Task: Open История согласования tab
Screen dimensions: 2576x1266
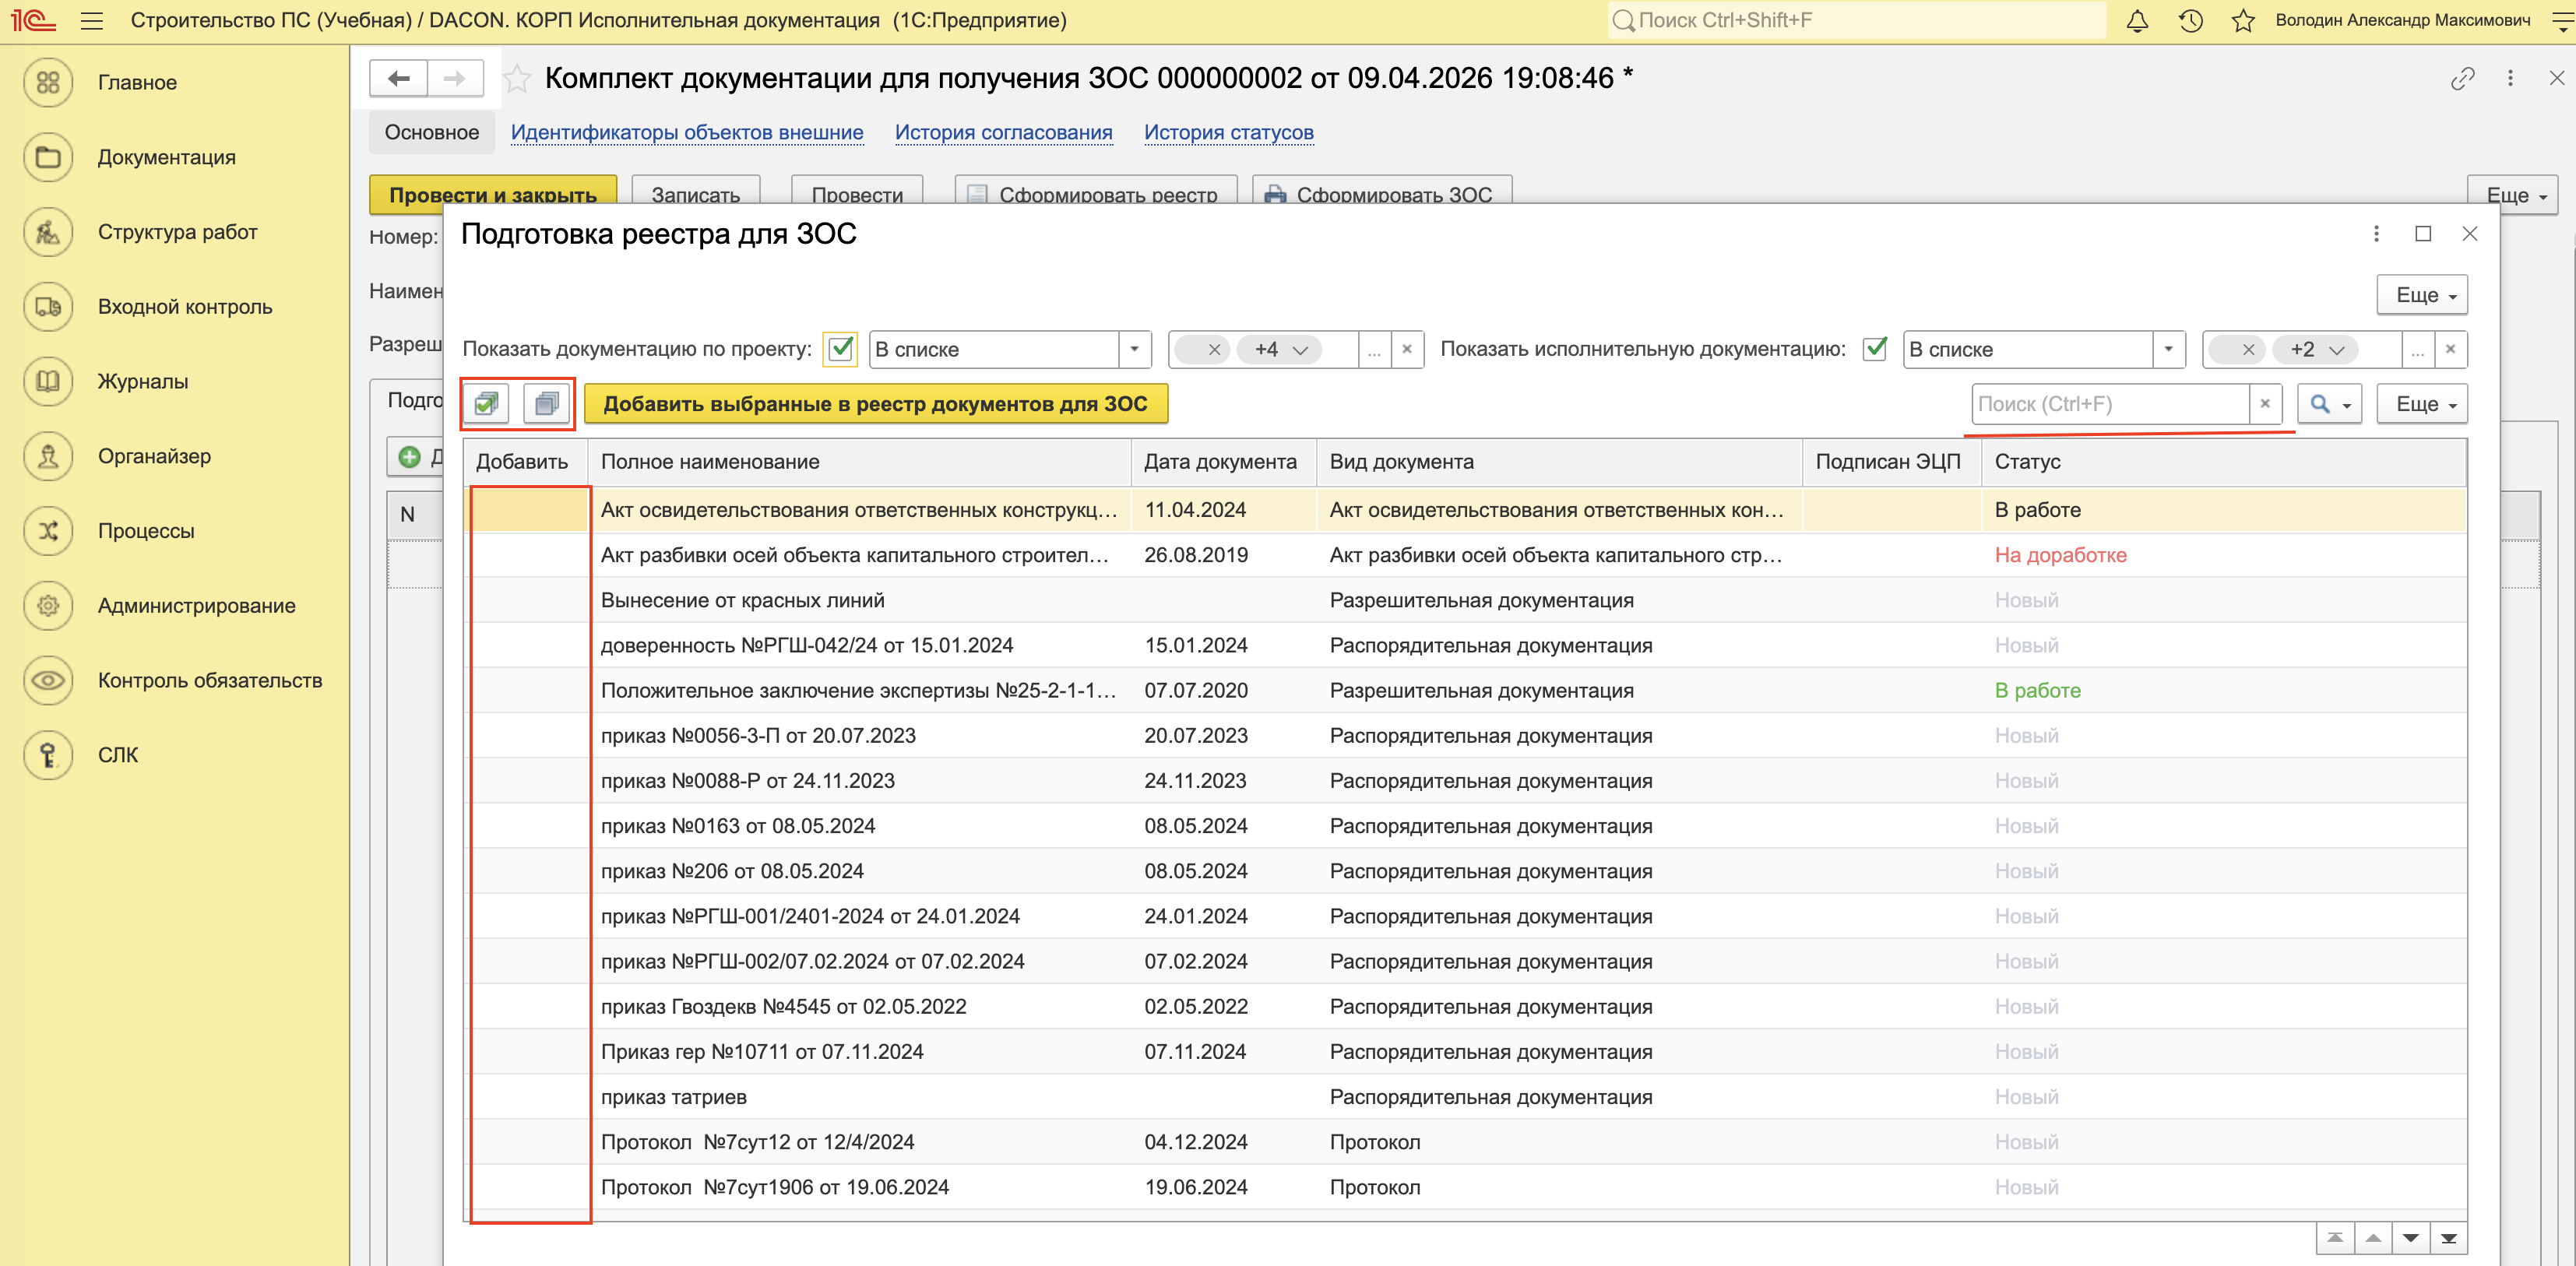Action: 1003,133
